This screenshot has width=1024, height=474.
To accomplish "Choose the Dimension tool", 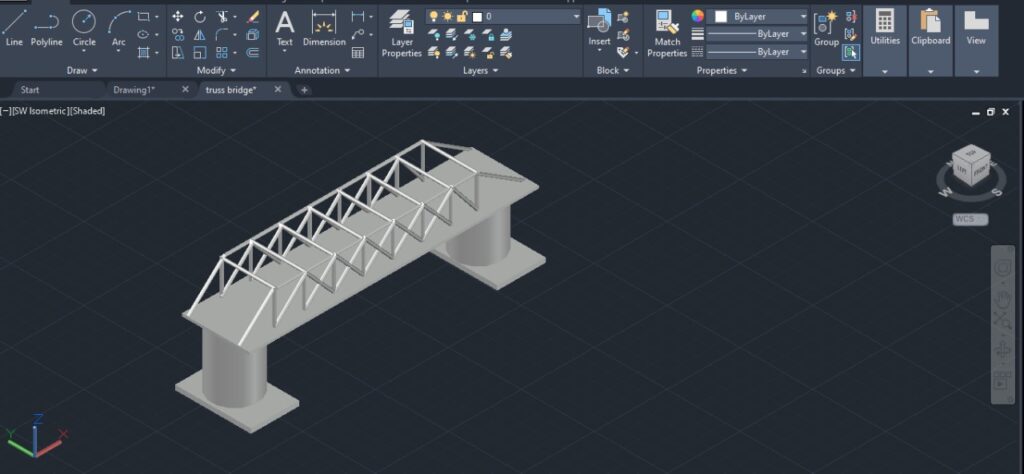I will click(323, 28).
